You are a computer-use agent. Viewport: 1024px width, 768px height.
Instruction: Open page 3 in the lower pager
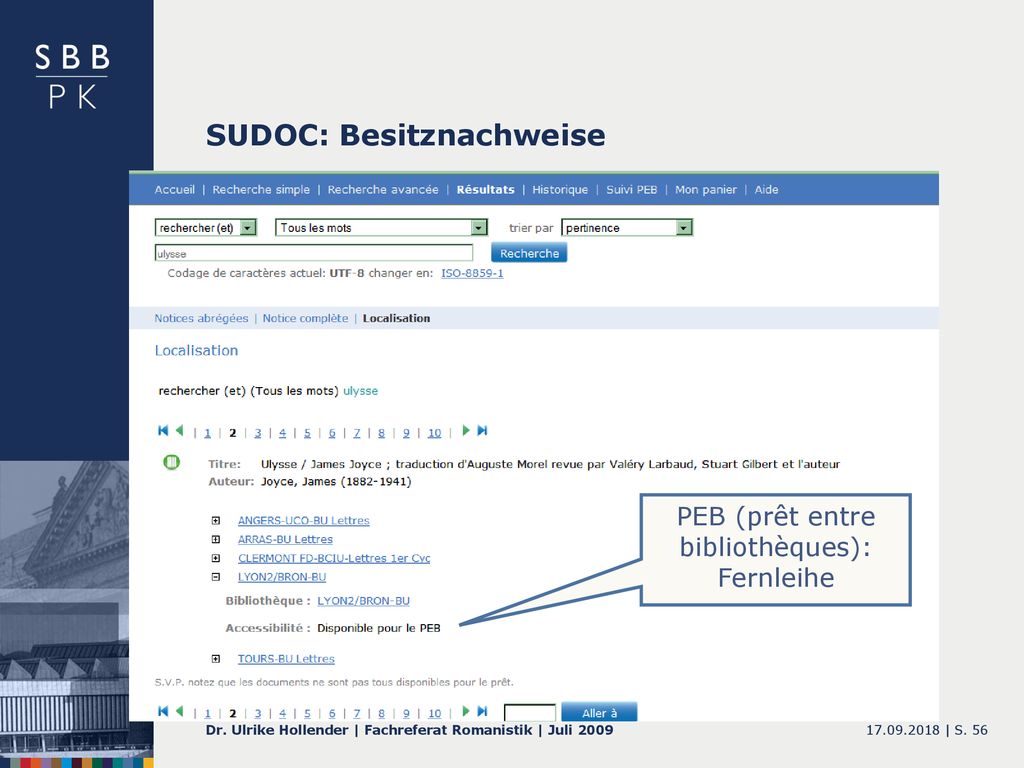pos(258,713)
